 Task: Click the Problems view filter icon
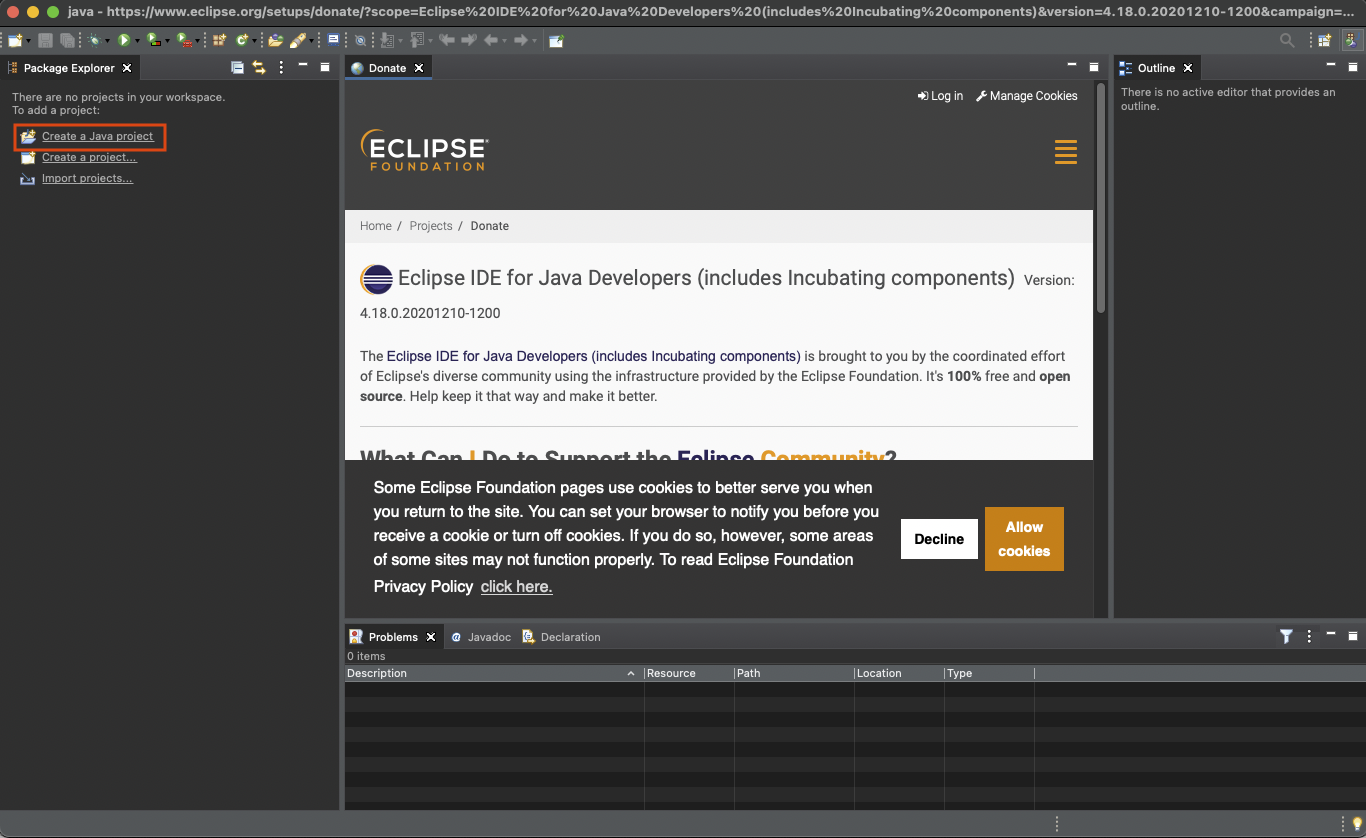coord(1286,636)
